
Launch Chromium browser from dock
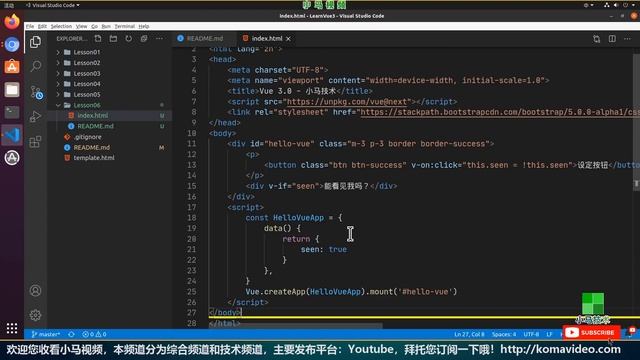pos(12,44)
